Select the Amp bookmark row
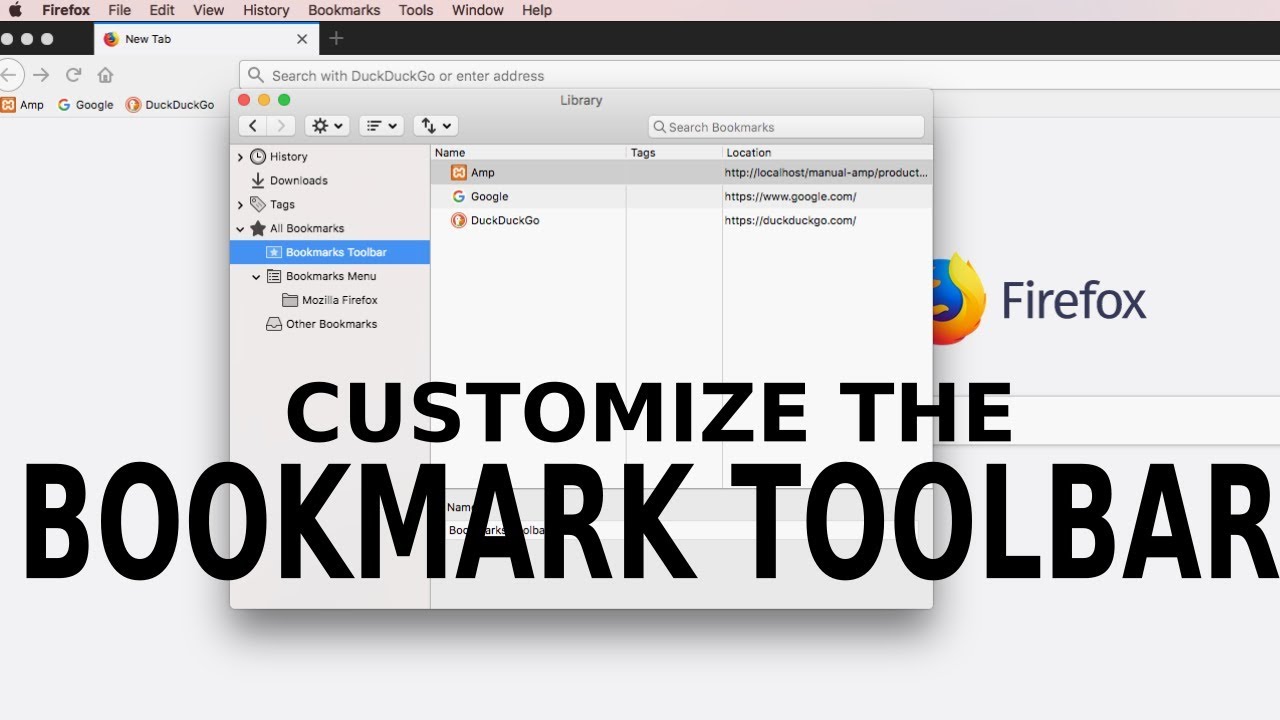 682,173
